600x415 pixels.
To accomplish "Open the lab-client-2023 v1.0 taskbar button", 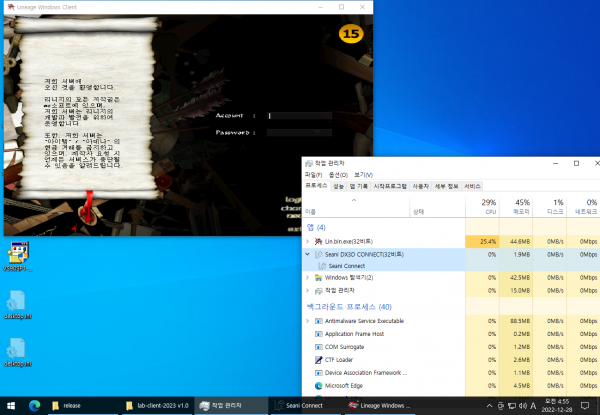I will point(158,405).
